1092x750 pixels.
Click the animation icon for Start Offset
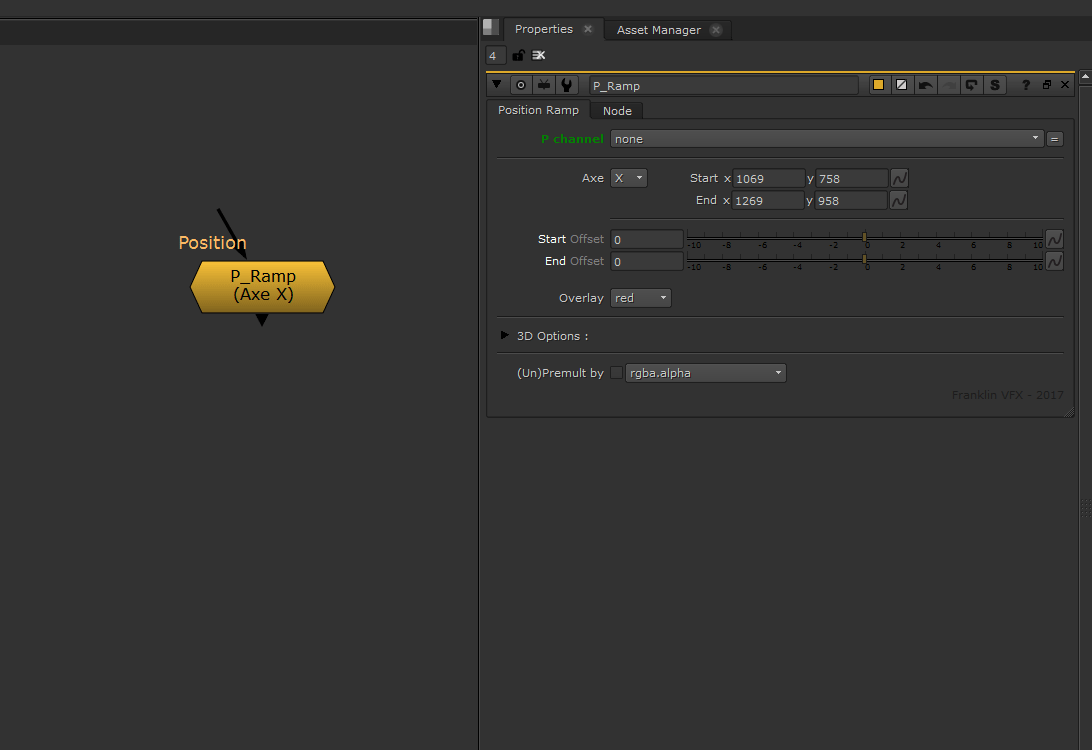coord(1054,239)
